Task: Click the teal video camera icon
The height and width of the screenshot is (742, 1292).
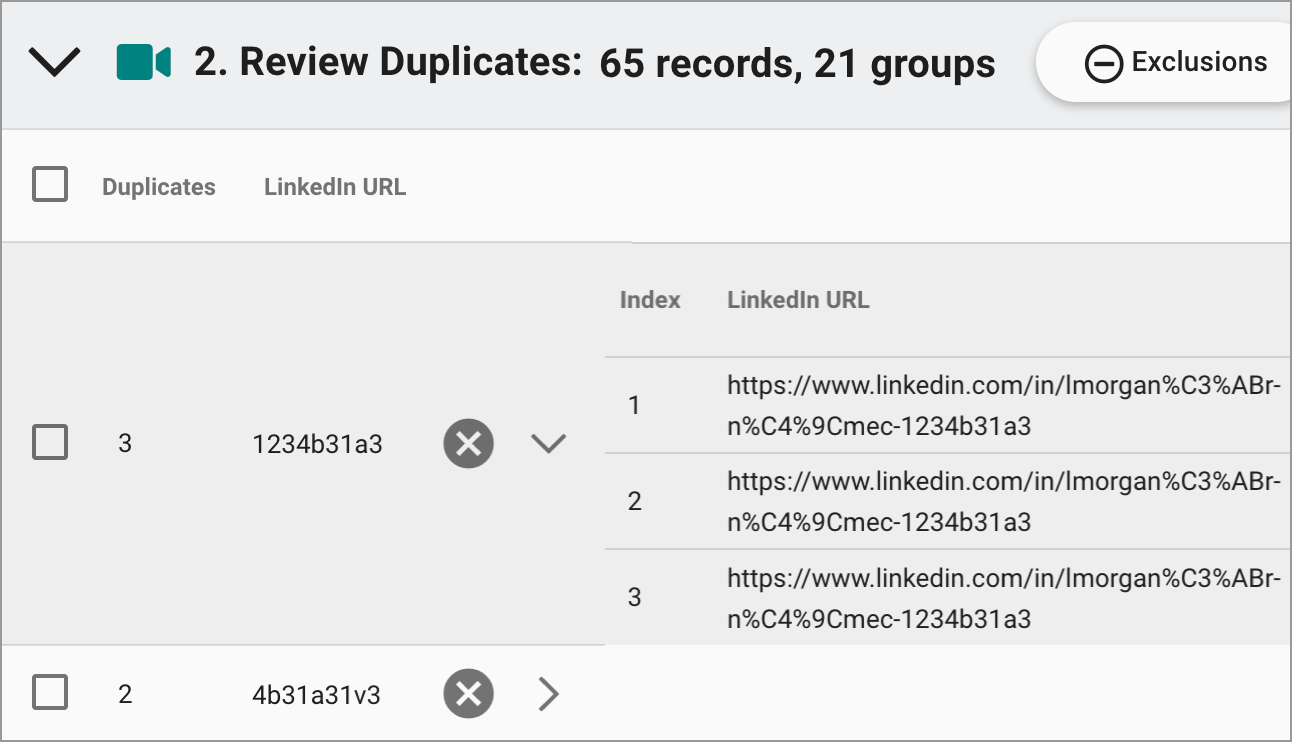Action: pyautogui.click(x=144, y=62)
